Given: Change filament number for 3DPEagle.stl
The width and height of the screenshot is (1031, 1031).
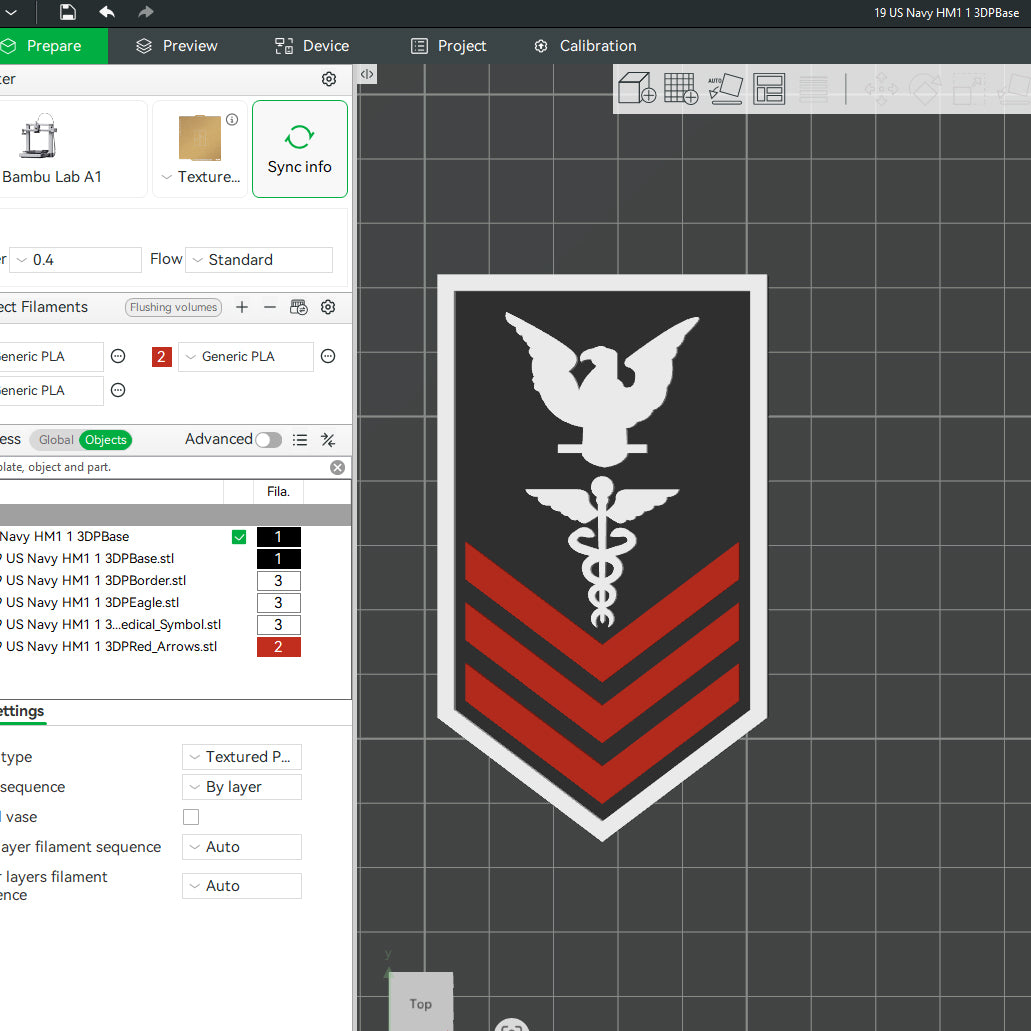Looking at the screenshot, I should 279,603.
